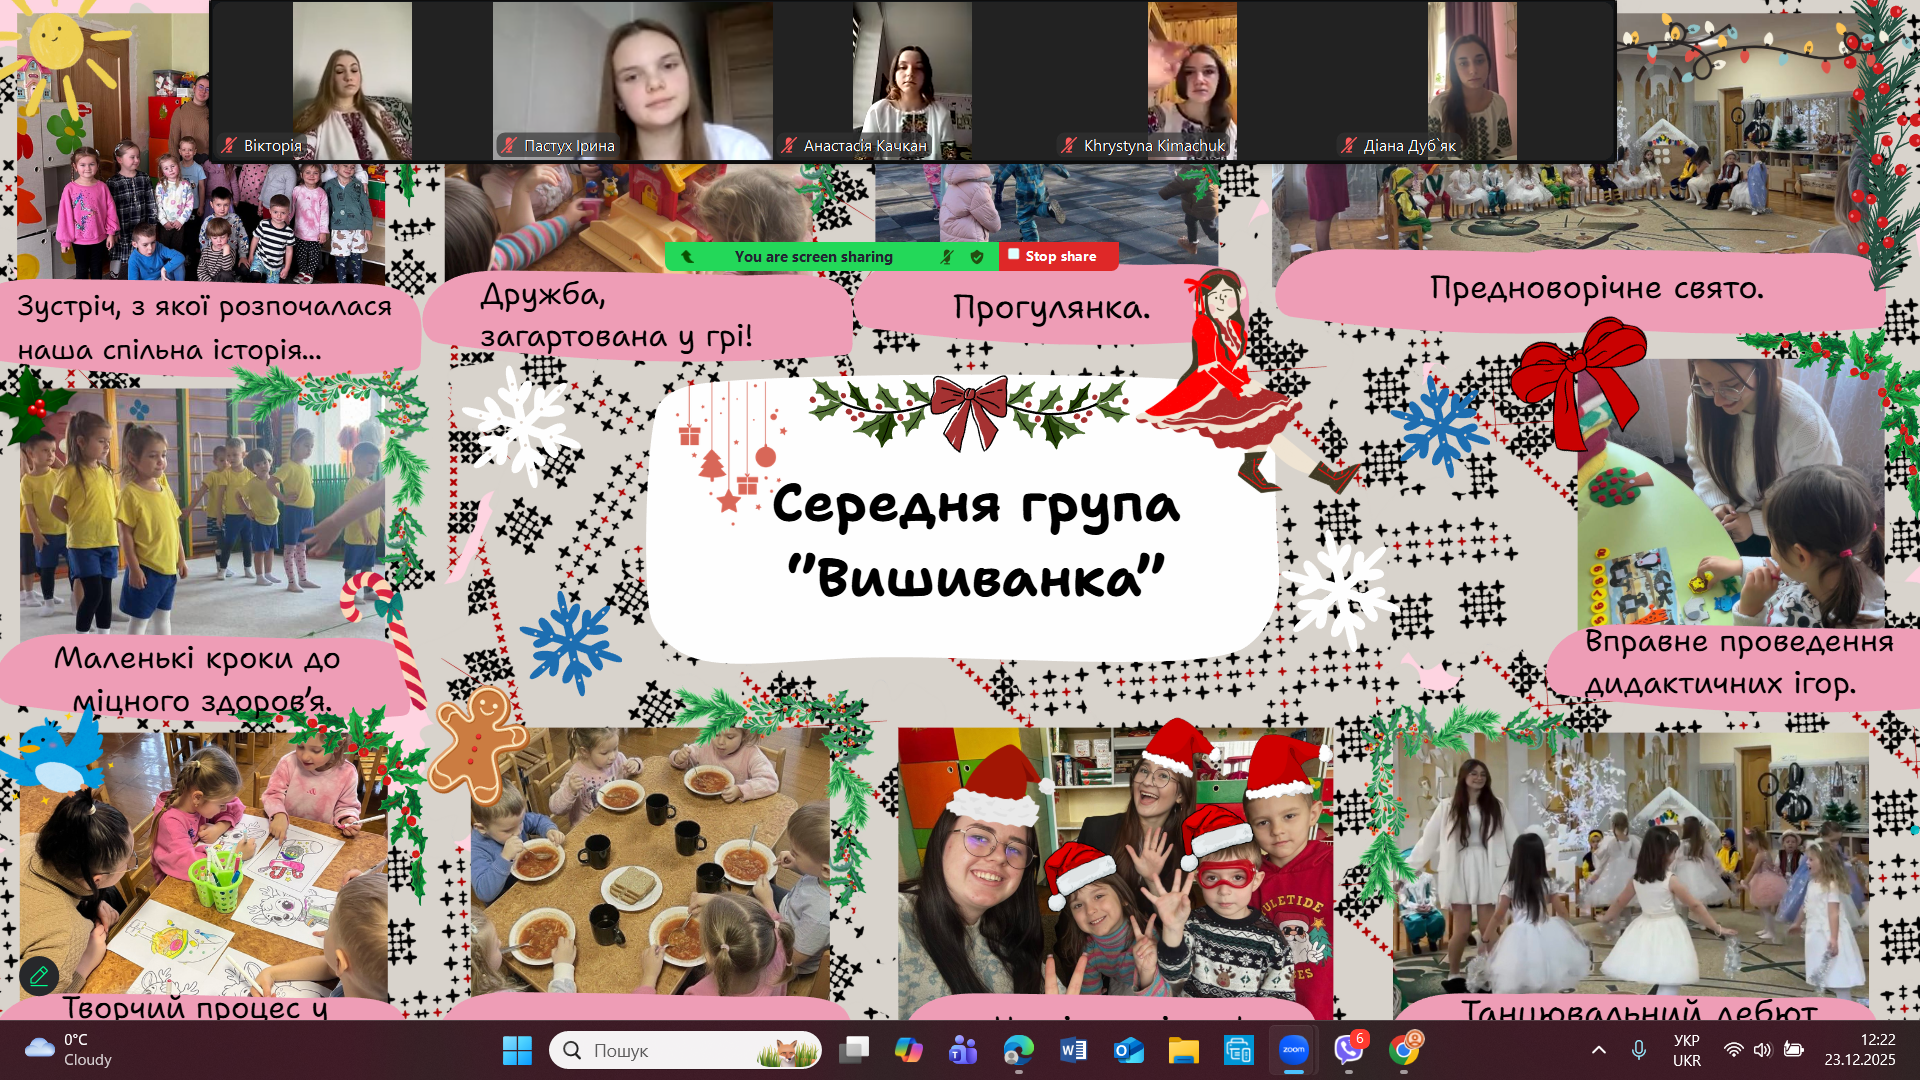Viewport: 1920px width, 1080px height.
Task: Open Microsoft Word from taskbar
Action: coord(1073,1050)
